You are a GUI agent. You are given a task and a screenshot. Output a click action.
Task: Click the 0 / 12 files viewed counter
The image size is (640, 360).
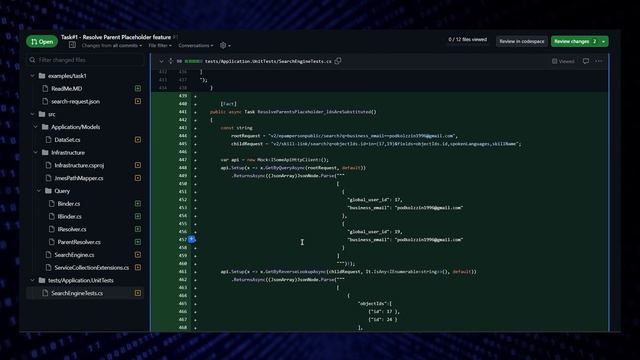click(468, 40)
